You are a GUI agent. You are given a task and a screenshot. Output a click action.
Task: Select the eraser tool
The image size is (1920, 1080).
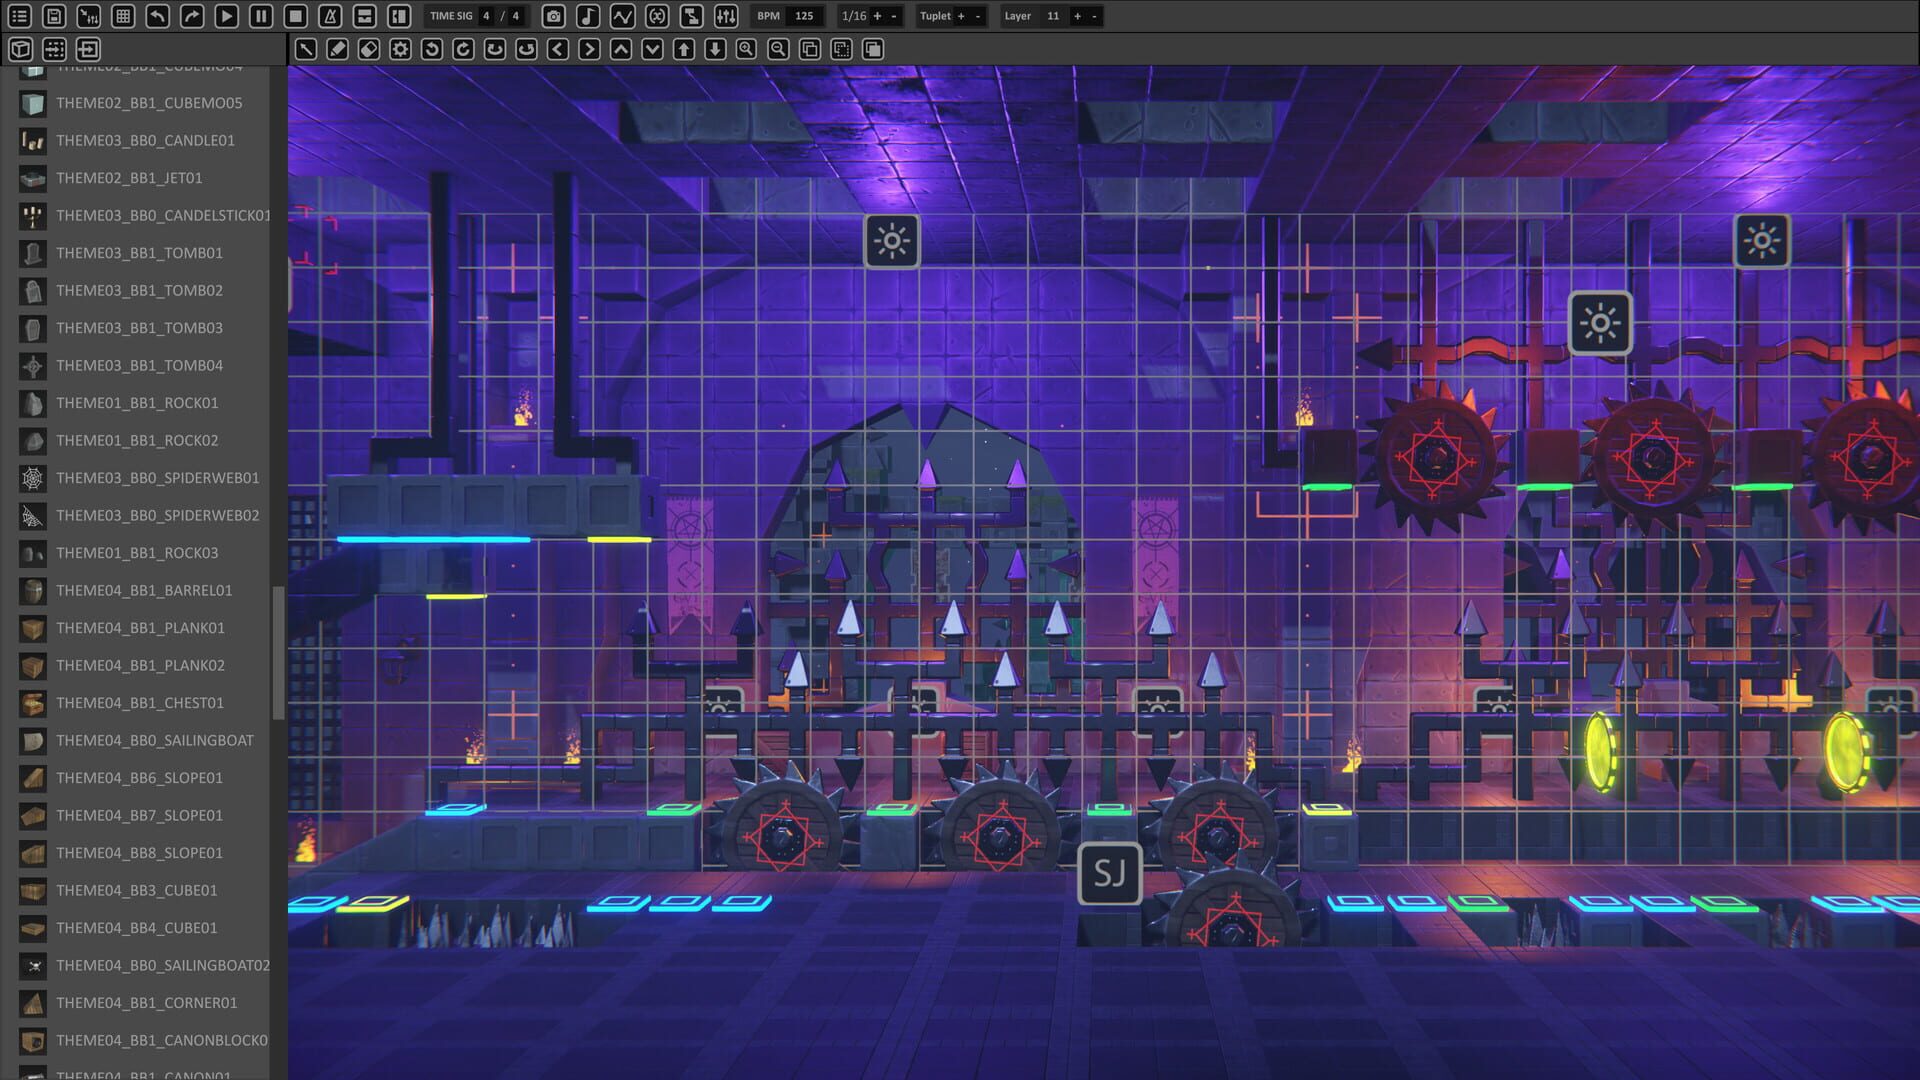[369, 49]
